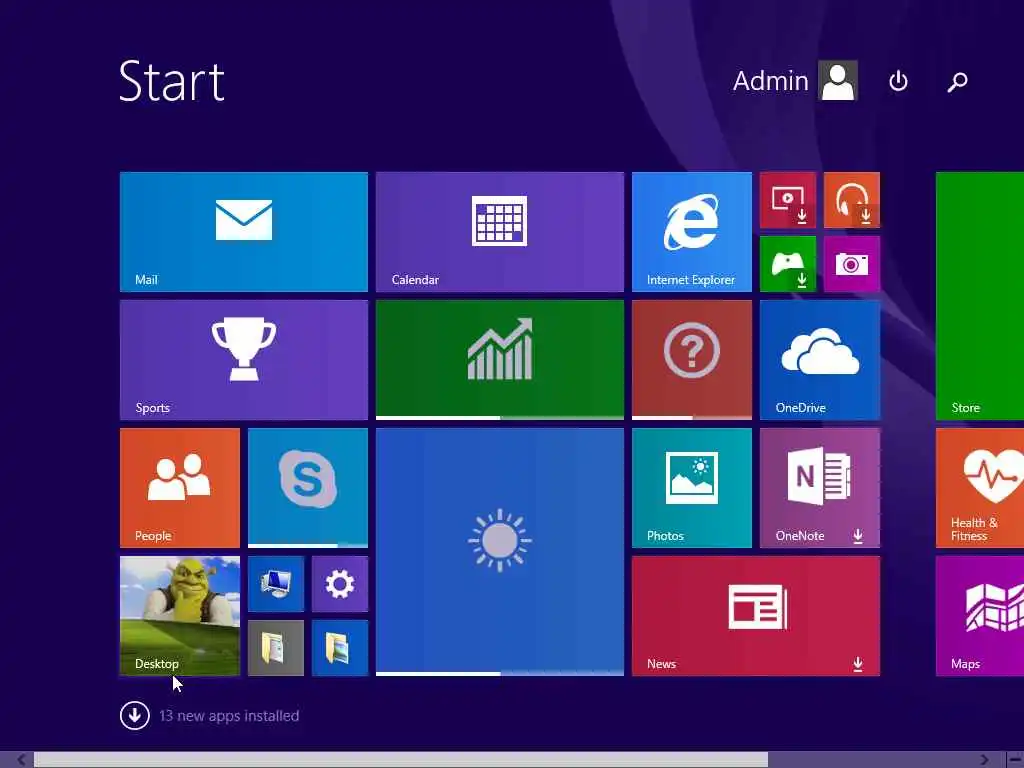Image resolution: width=1024 pixels, height=768 pixels.
Task: Open PC Settings gear small tile
Action: click(340, 584)
